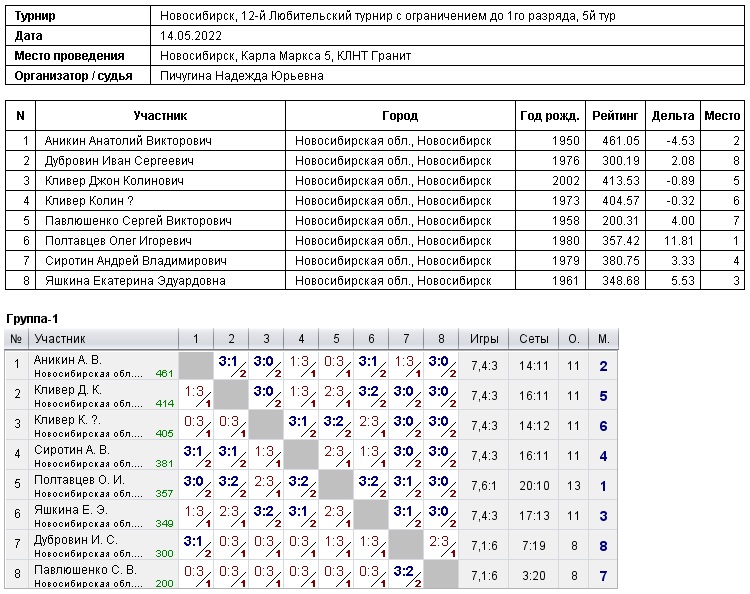Image resolution: width=750 pixels, height=594 pixels.
Task: Click the venue text 'Новосибирск, Карла Маркса 5, КЛНТ Гранит'
Action: pos(286,56)
